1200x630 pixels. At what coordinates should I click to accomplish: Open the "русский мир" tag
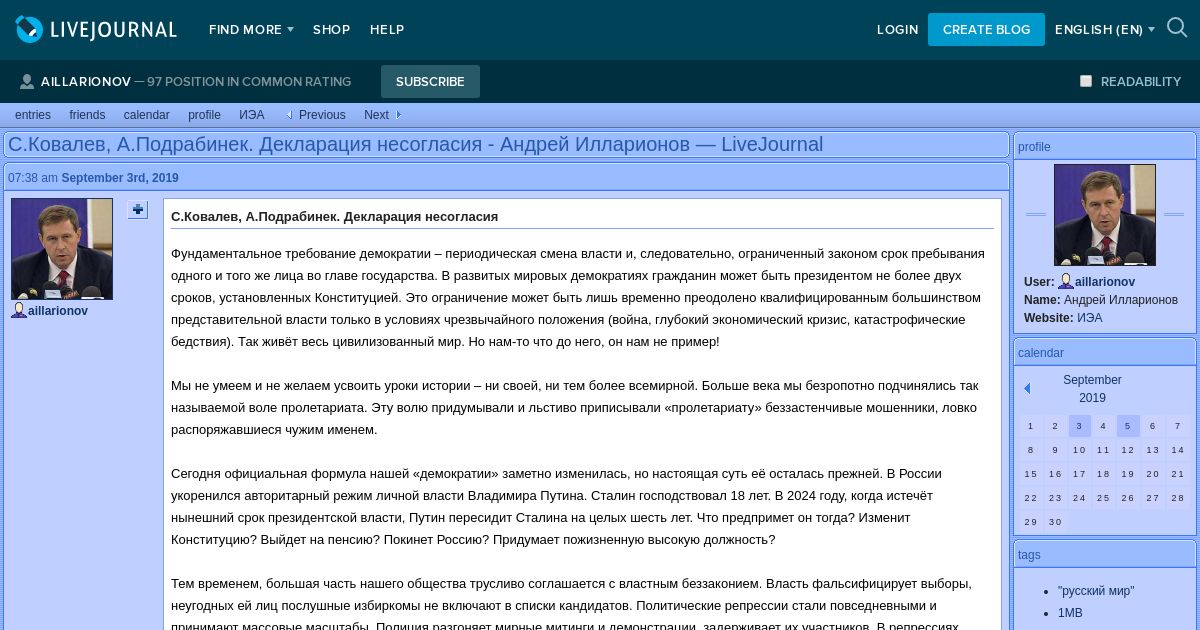pyautogui.click(x=1096, y=591)
